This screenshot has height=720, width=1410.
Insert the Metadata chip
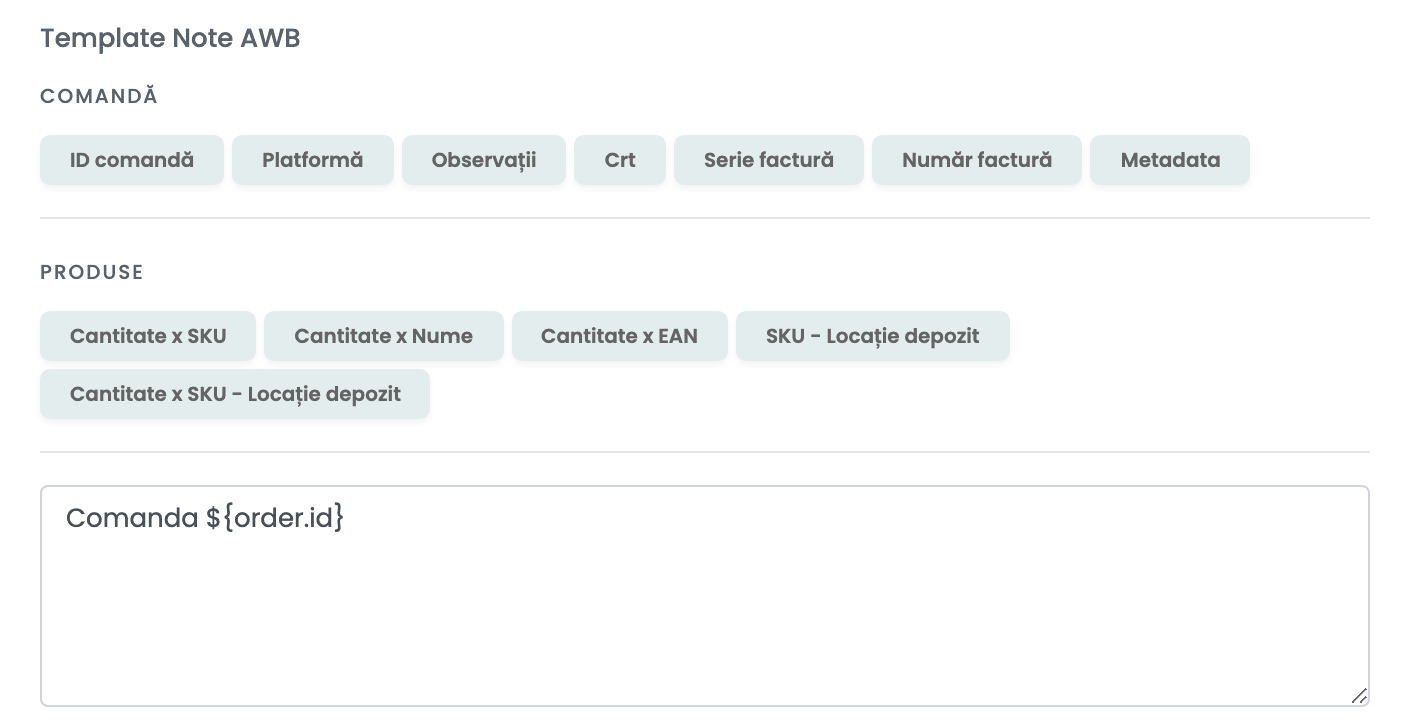1170,160
